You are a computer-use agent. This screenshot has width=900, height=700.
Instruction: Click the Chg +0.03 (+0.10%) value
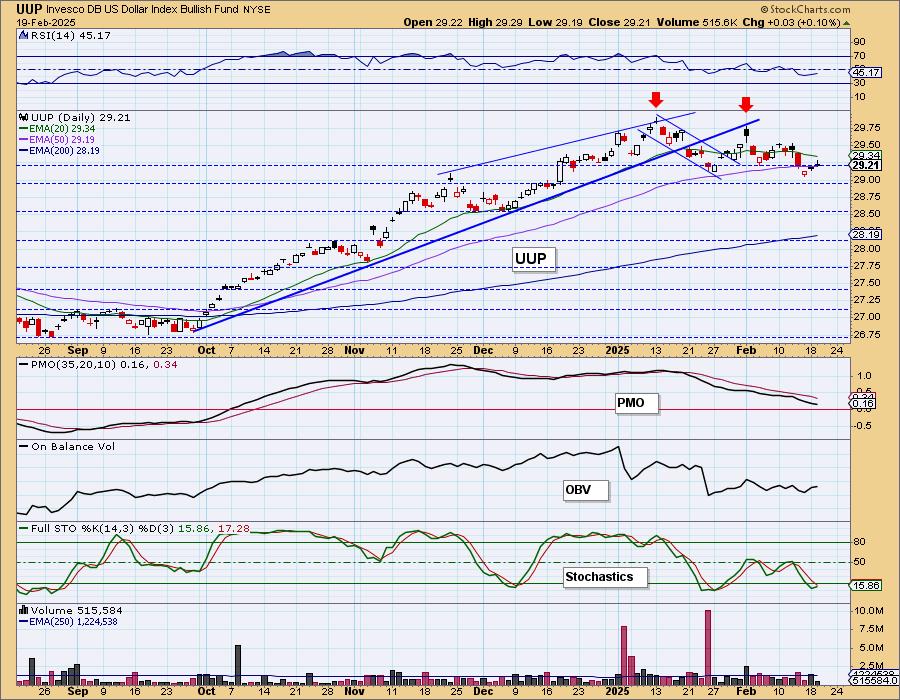(792, 22)
